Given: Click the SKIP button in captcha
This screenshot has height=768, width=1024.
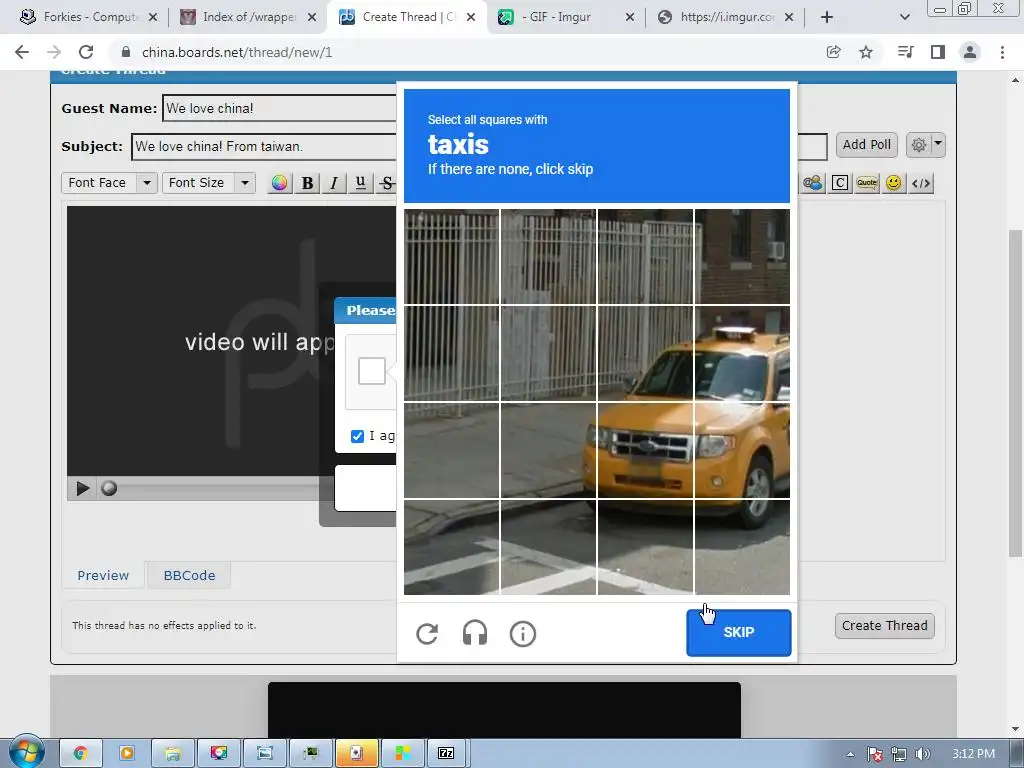Looking at the screenshot, I should [739, 632].
